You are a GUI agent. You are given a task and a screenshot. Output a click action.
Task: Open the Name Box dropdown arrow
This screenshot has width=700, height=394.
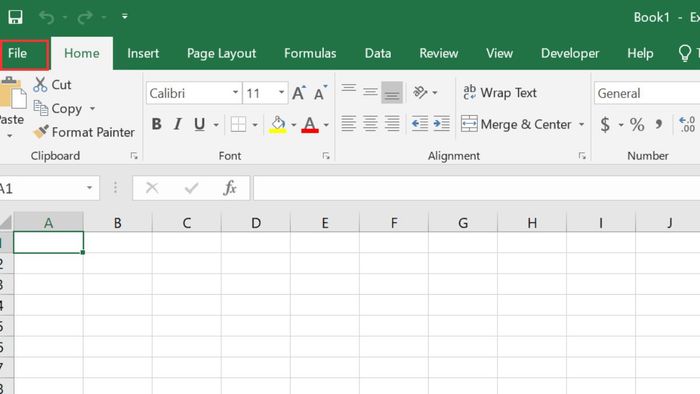pyautogui.click(x=89, y=188)
